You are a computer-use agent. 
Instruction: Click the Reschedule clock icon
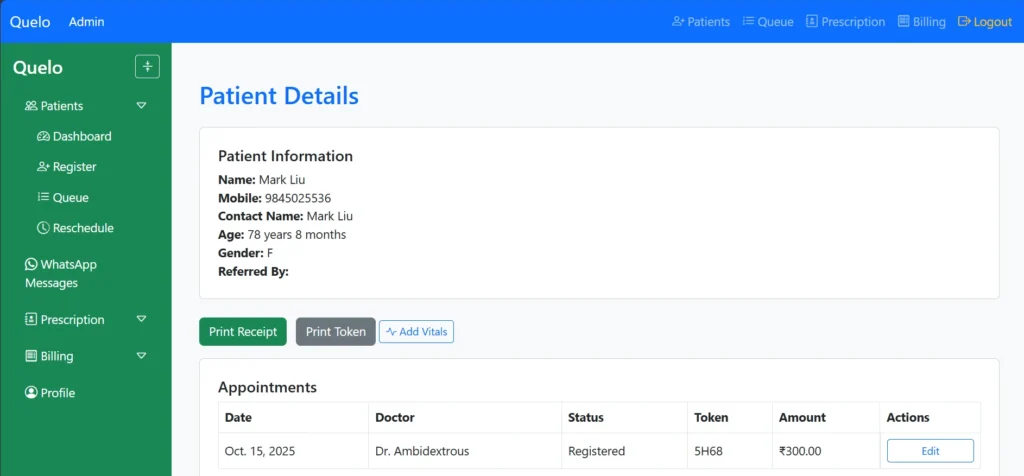43,228
